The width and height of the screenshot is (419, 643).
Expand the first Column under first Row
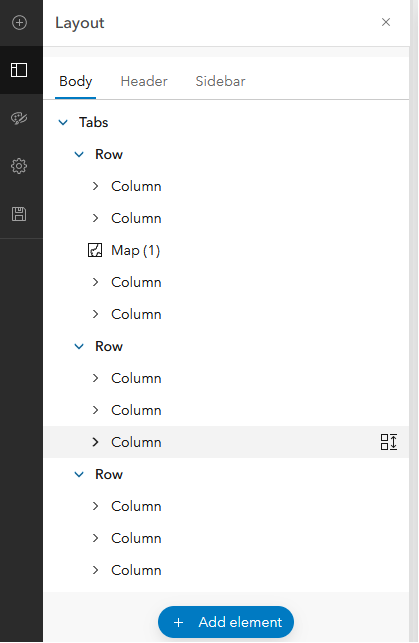click(96, 186)
